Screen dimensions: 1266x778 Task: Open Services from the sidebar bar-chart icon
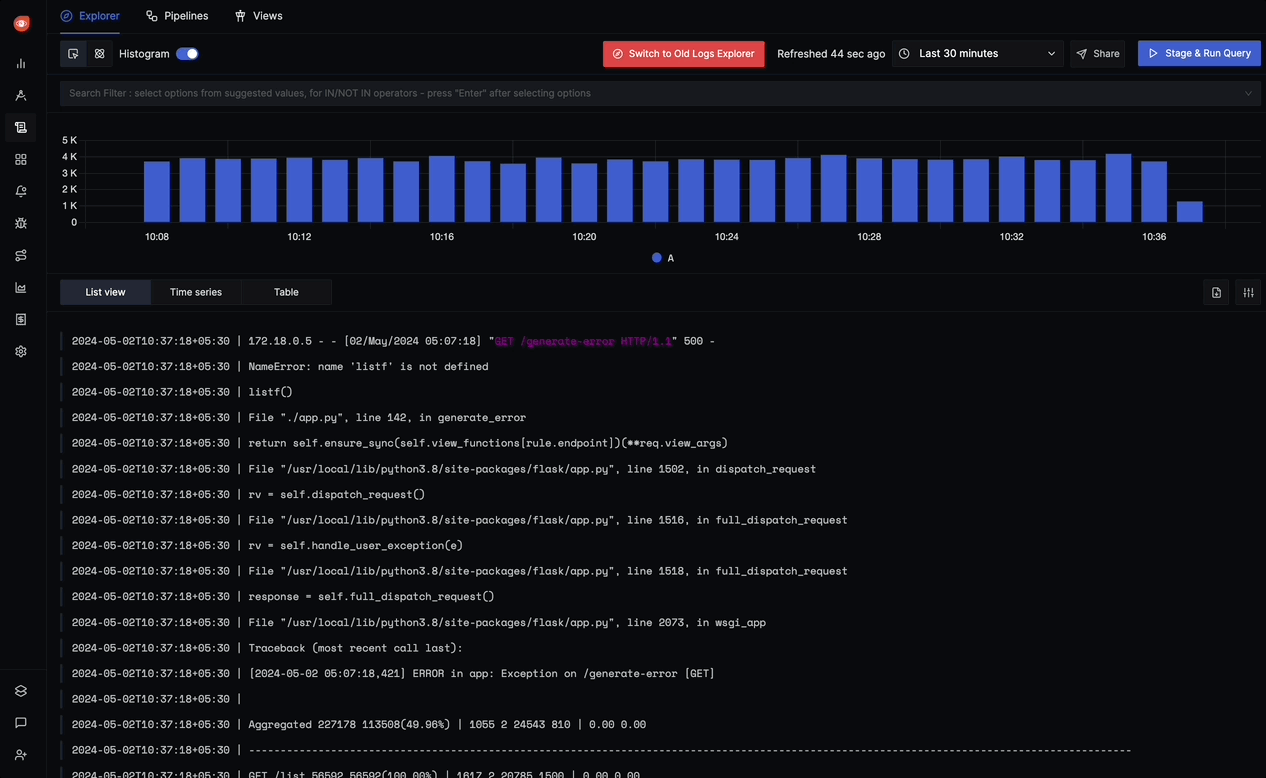coord(21,63)
